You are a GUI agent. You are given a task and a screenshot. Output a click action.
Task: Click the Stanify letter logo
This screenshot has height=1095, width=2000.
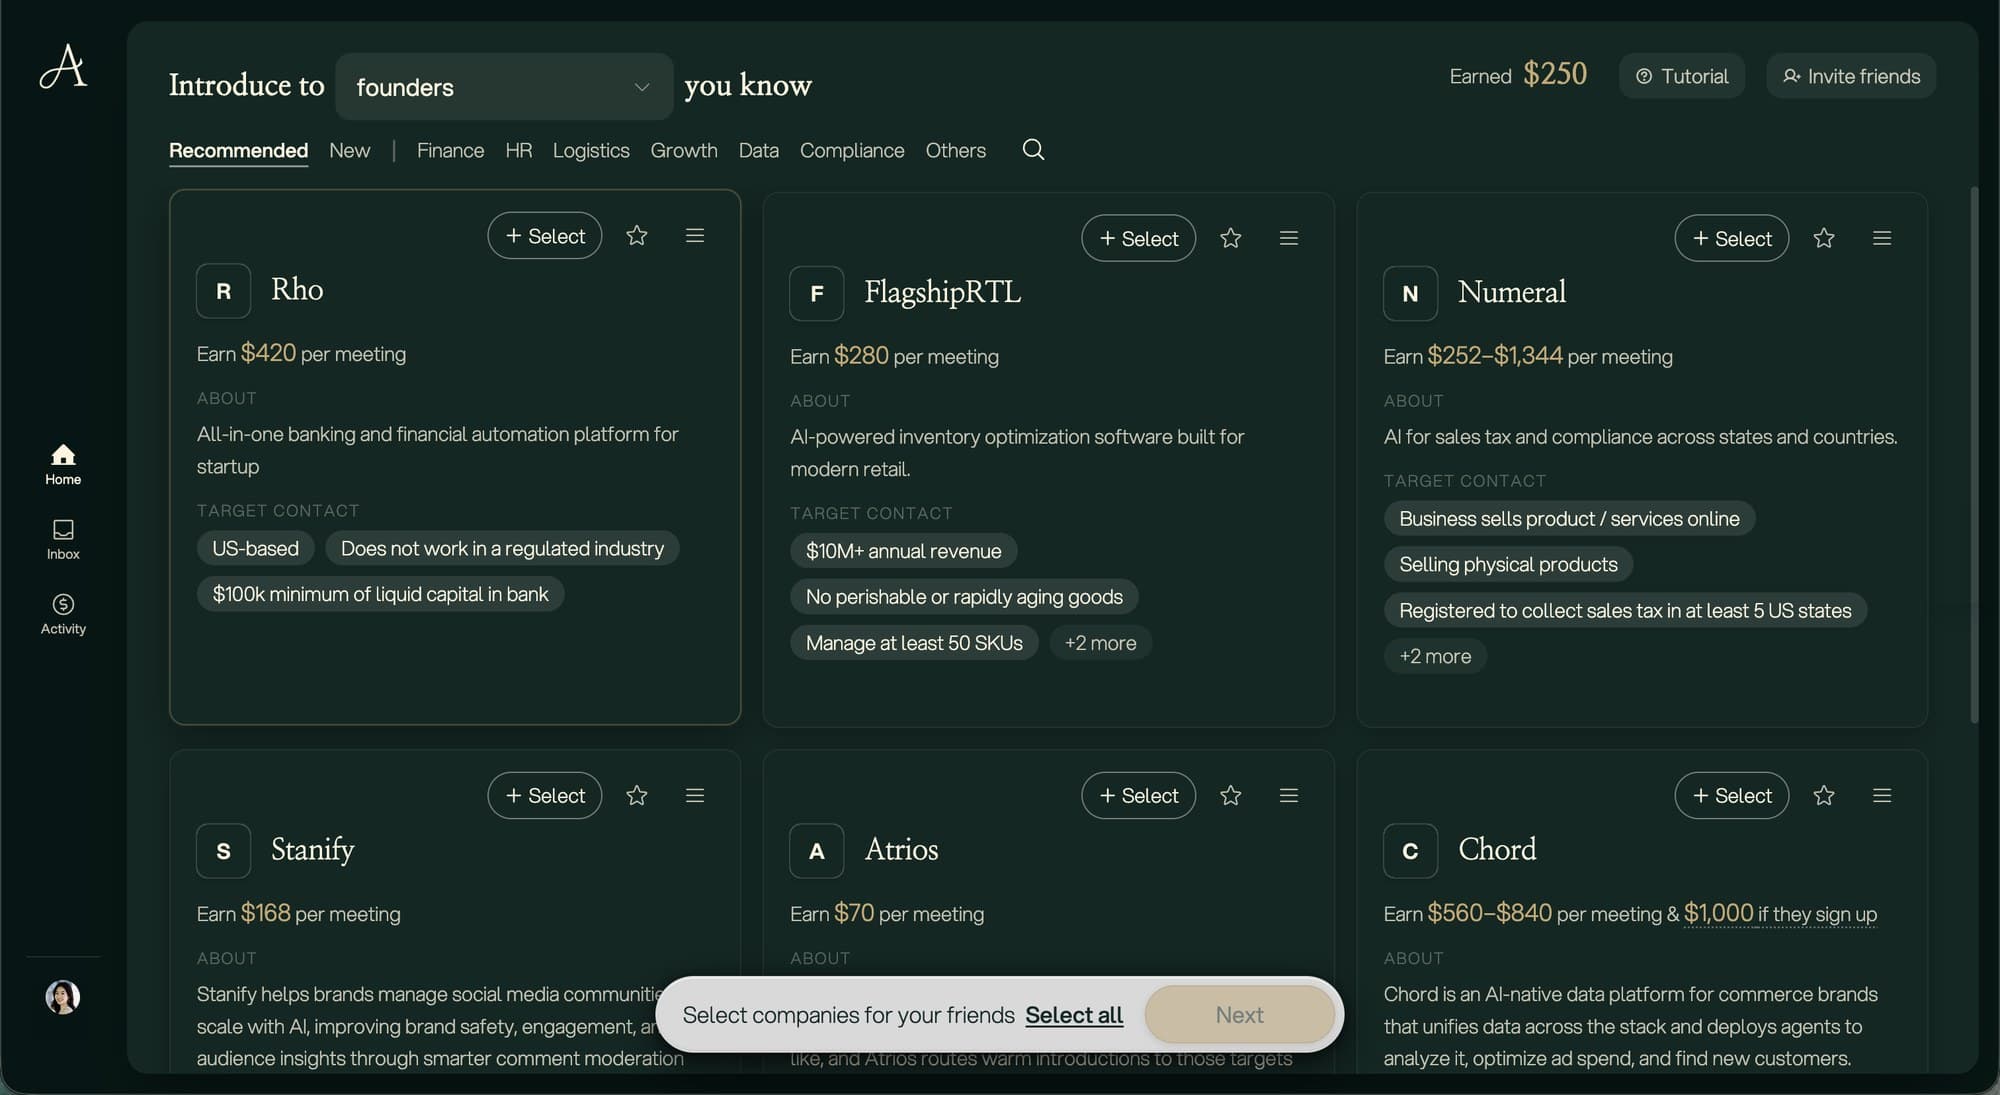[223, 851]
